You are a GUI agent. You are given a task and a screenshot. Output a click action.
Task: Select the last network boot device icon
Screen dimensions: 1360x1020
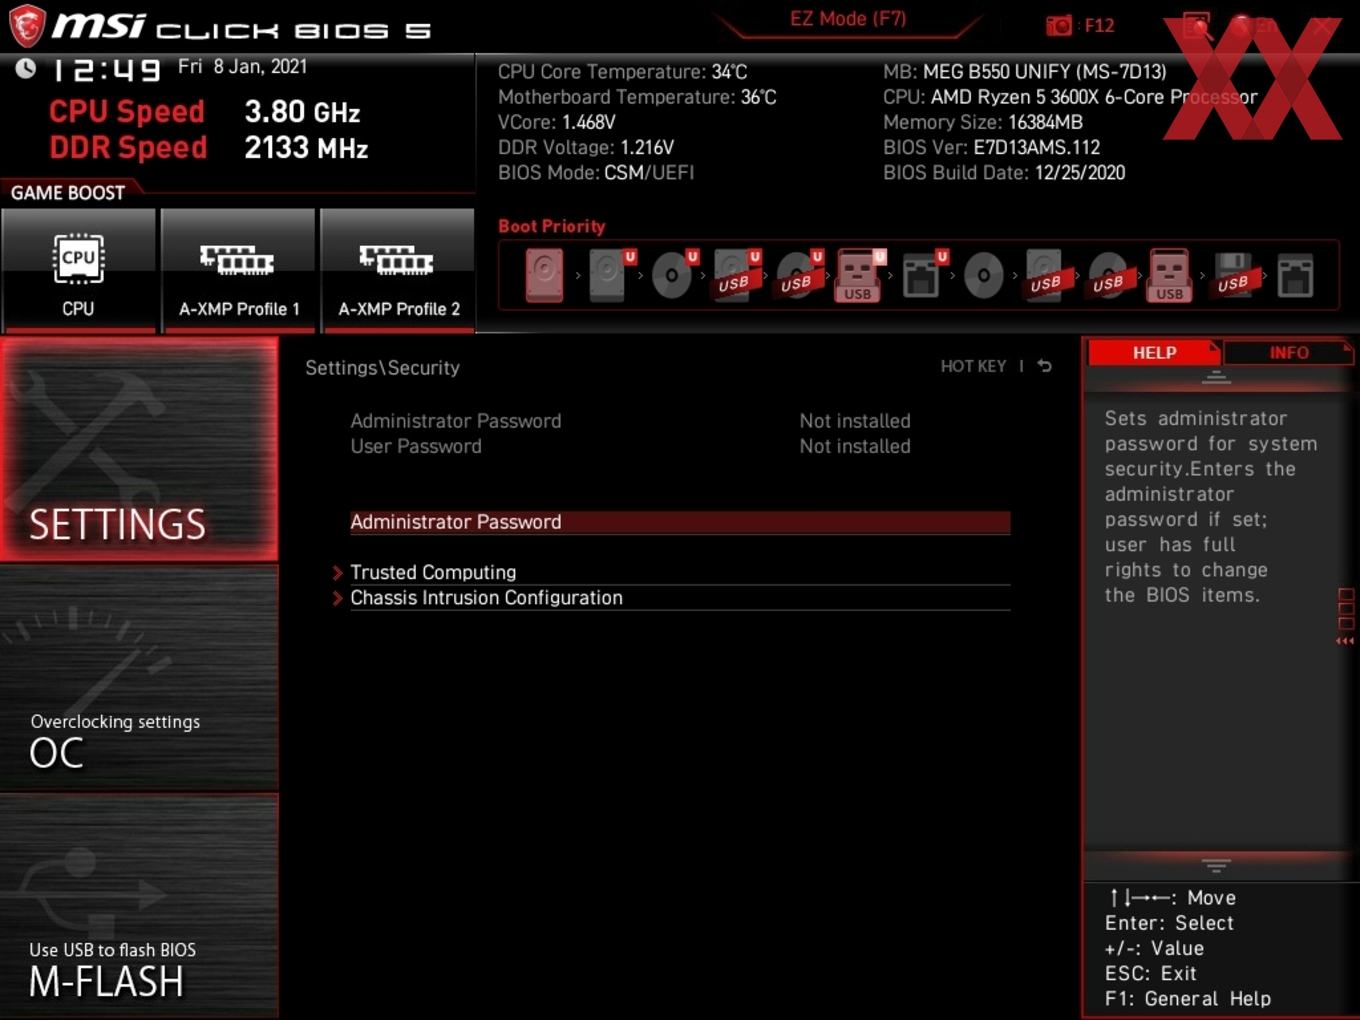[x=1295, y=275]
